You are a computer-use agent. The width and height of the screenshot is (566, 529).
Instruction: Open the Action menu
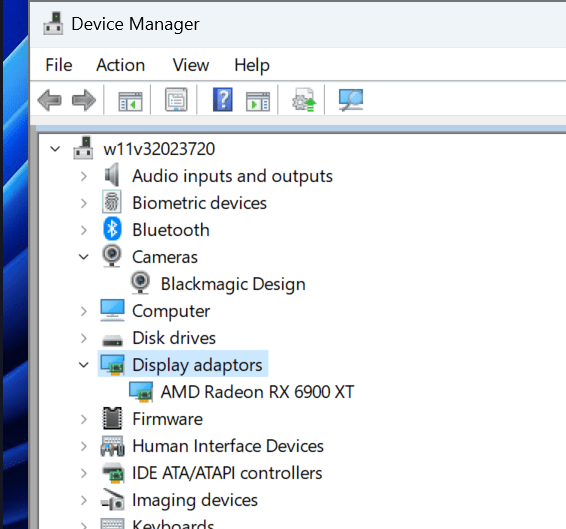pos(121,65)
